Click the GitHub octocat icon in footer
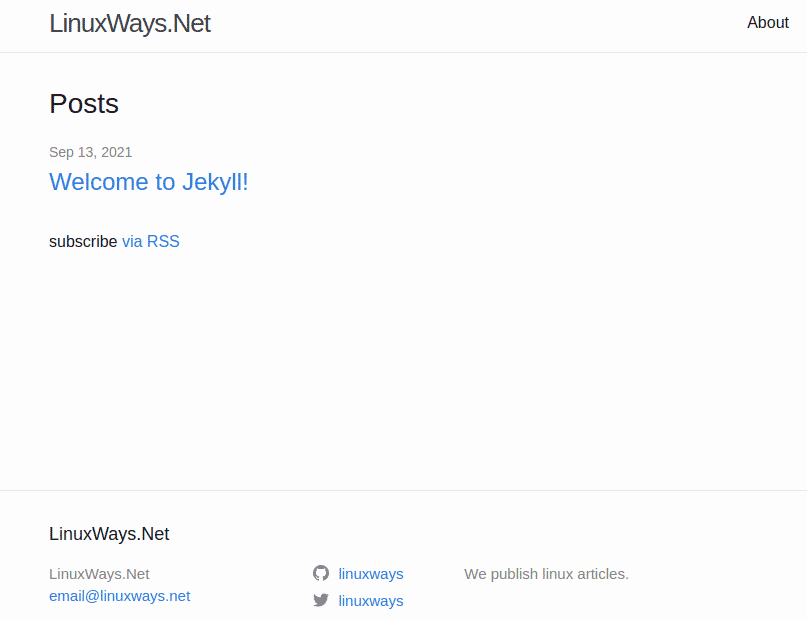807x621 pixels. 321,573
